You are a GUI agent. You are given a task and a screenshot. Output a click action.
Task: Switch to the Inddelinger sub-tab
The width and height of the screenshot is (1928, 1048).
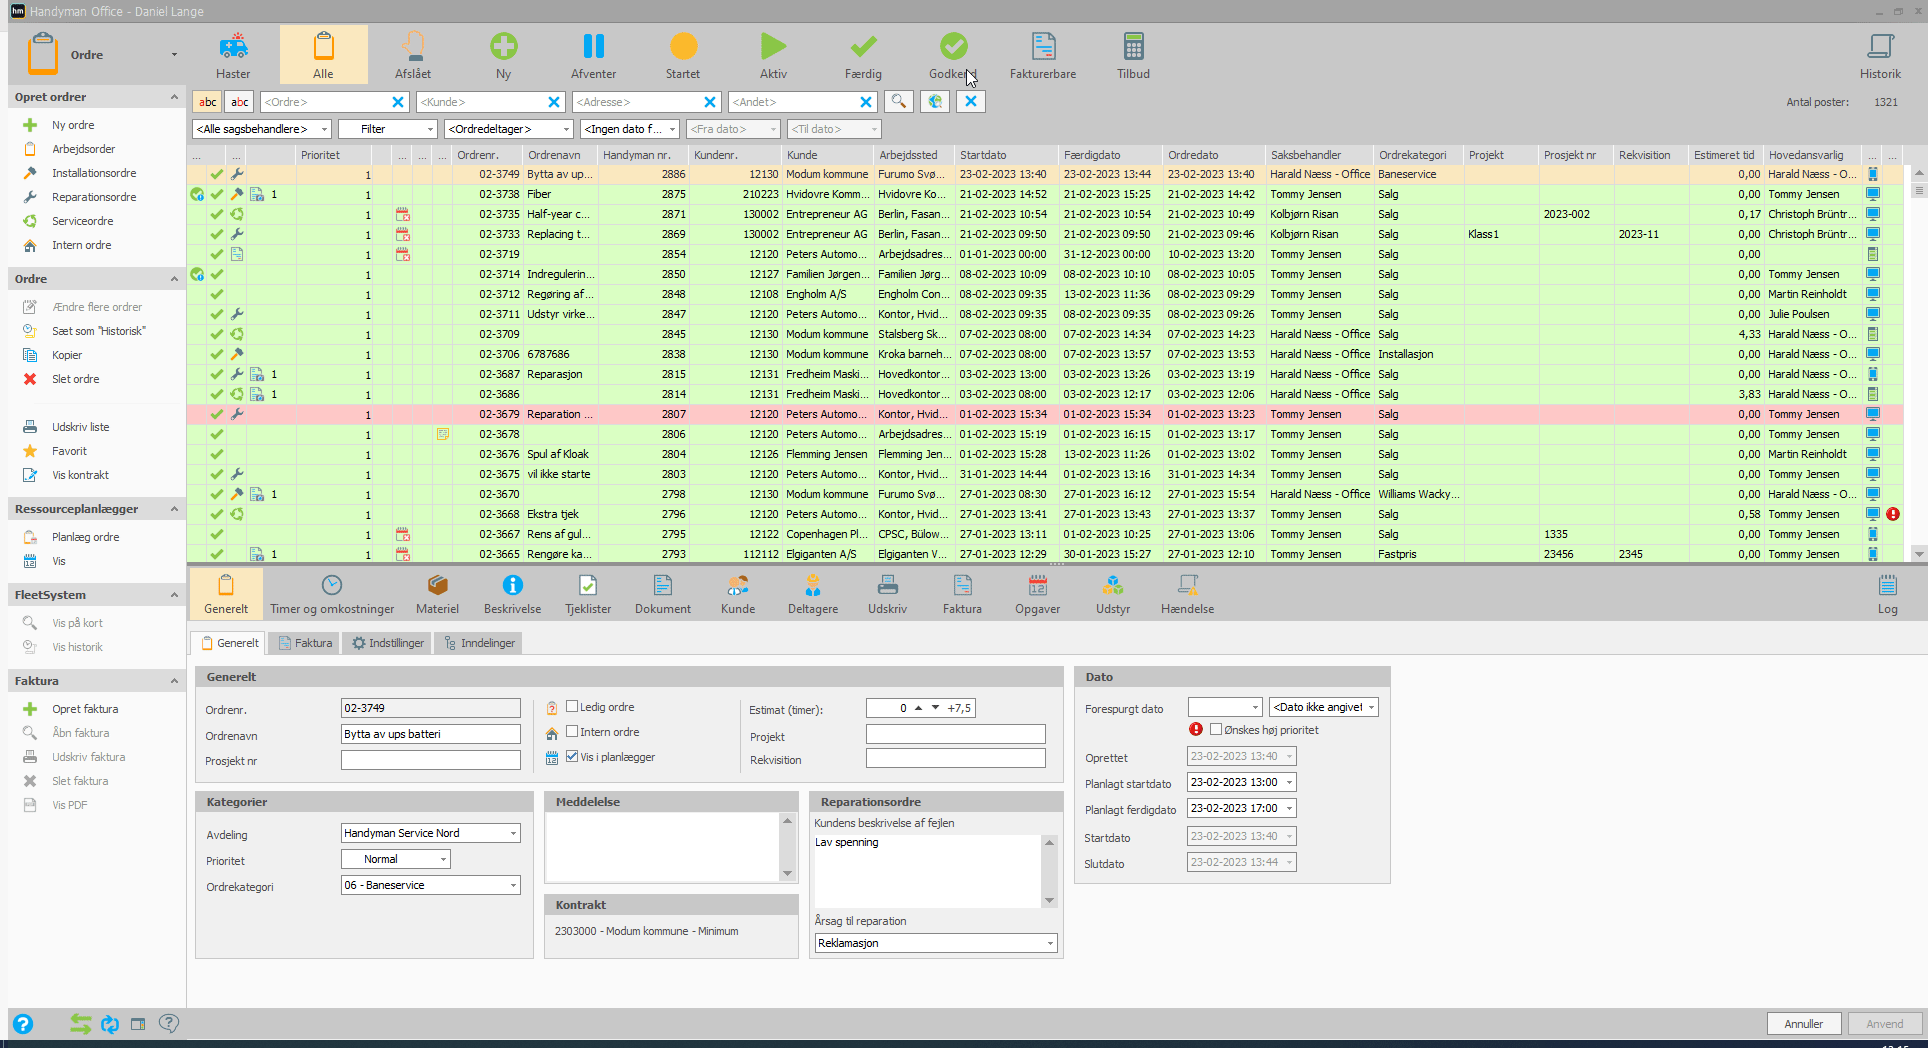(x=479, y=643)
